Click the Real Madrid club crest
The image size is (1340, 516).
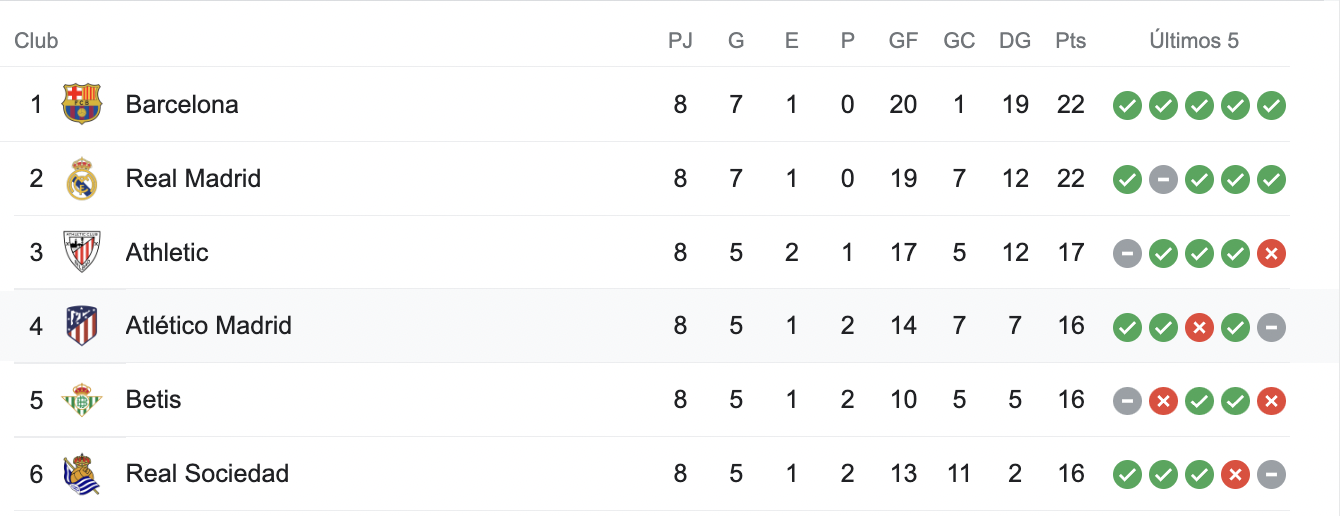[82, 179]
